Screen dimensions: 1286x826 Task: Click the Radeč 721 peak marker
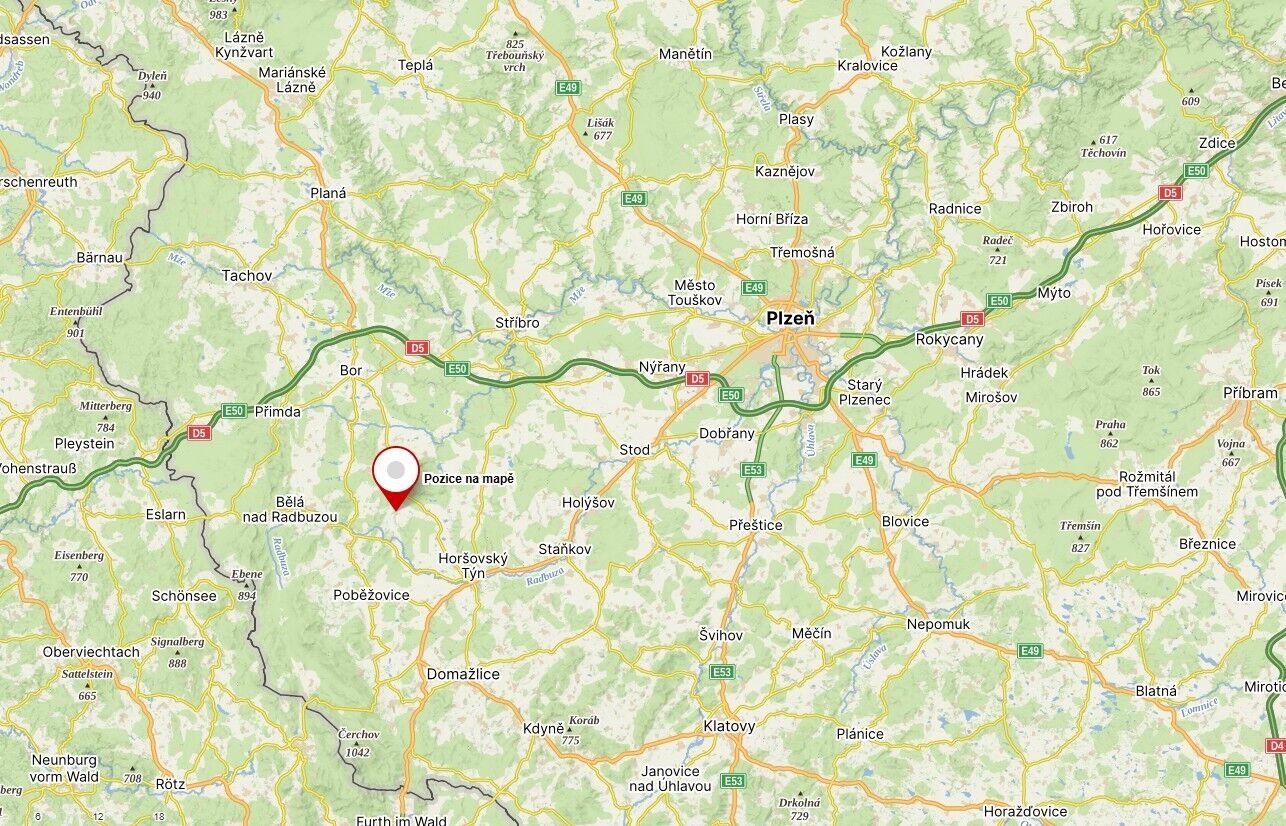(997, 250)
